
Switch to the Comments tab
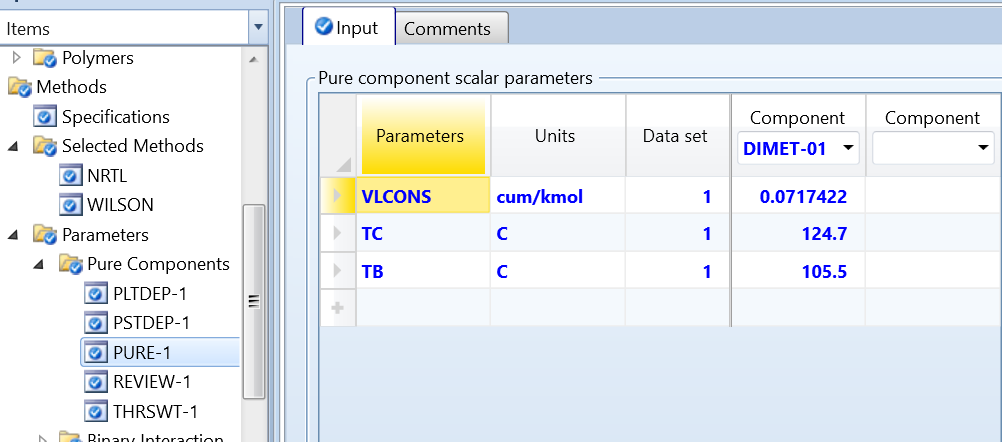pos(447,29)
